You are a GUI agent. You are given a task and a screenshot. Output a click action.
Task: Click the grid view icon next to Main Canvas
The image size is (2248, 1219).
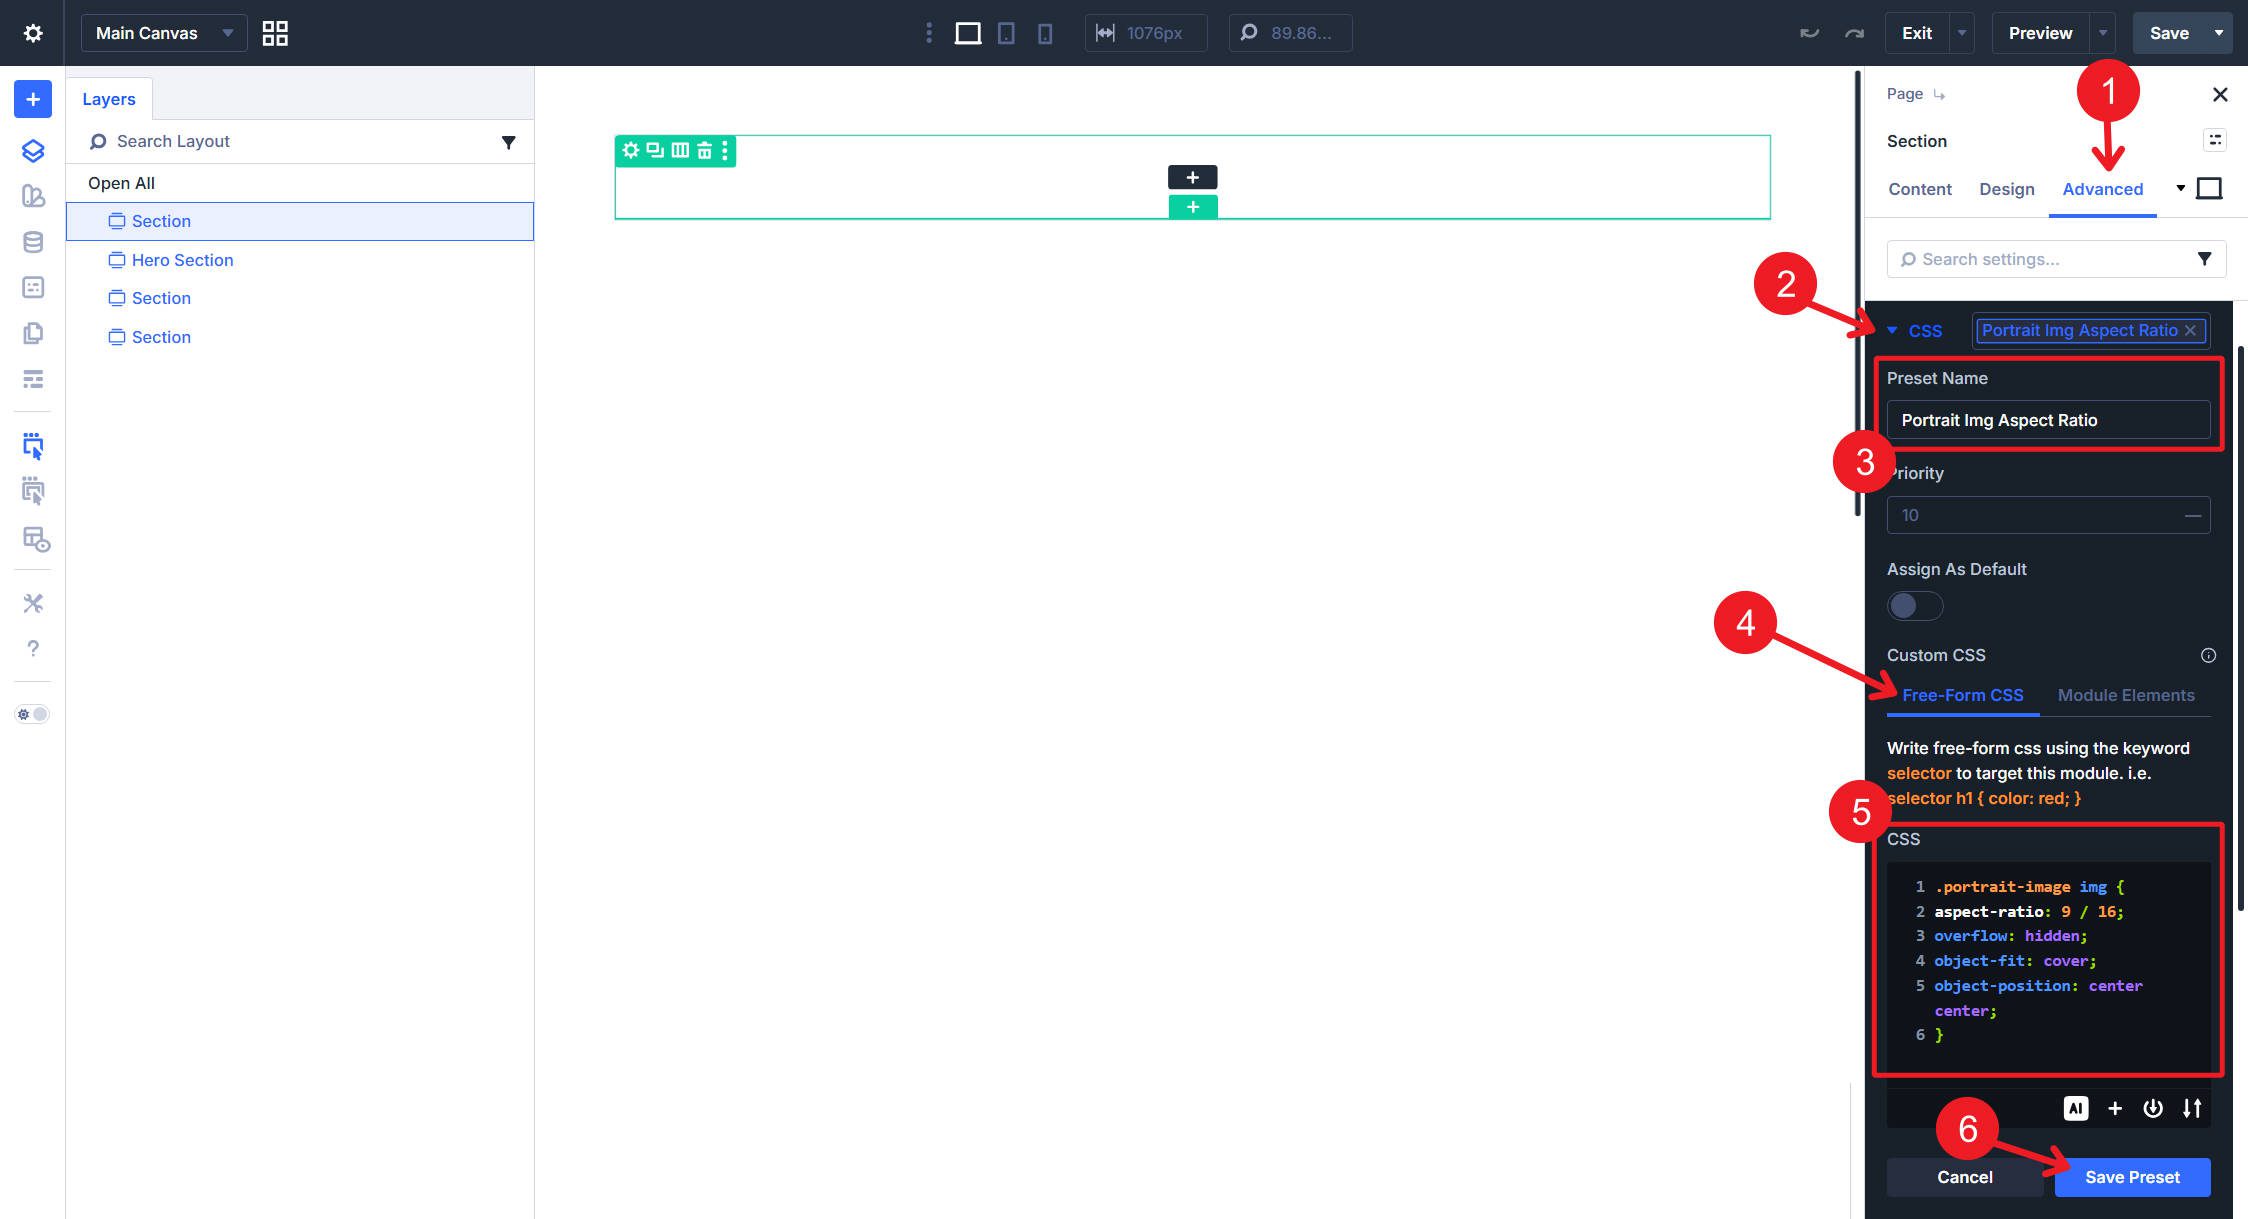tap(275, 33)
